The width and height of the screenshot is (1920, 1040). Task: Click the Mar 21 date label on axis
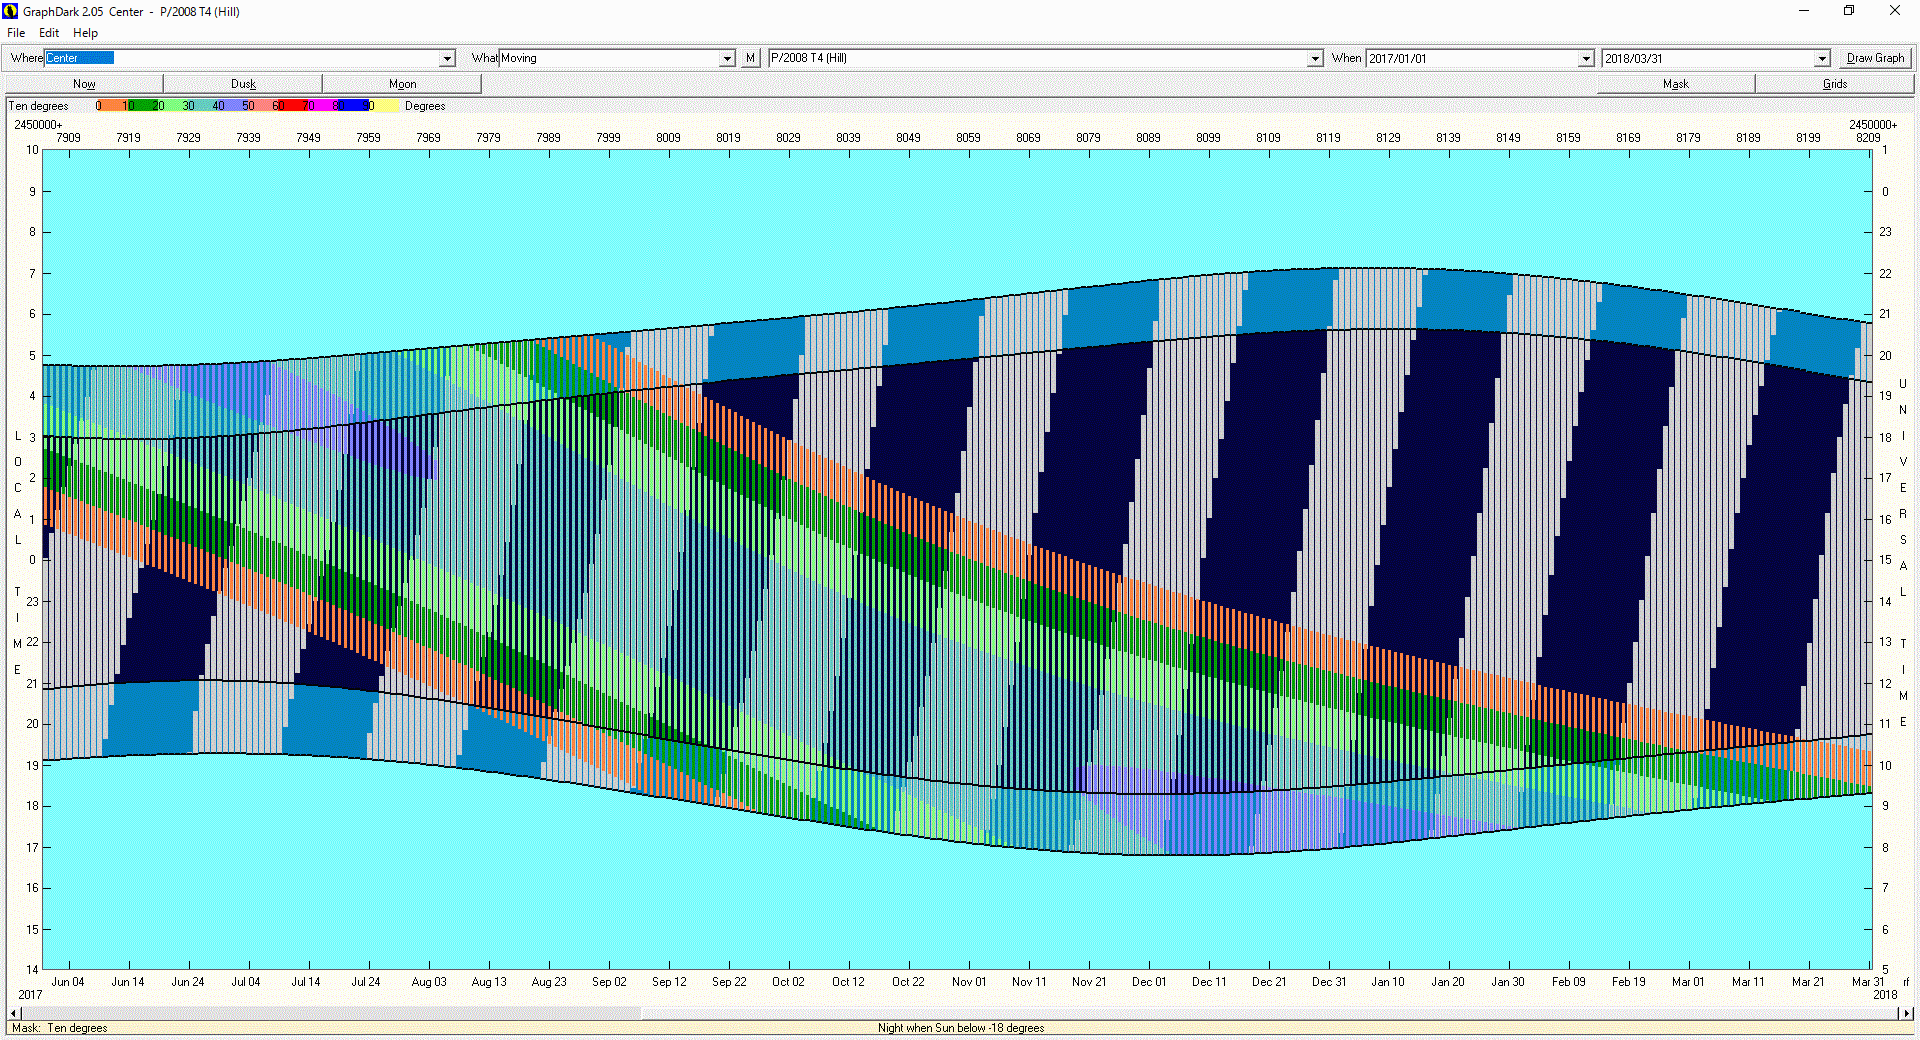1807,982
